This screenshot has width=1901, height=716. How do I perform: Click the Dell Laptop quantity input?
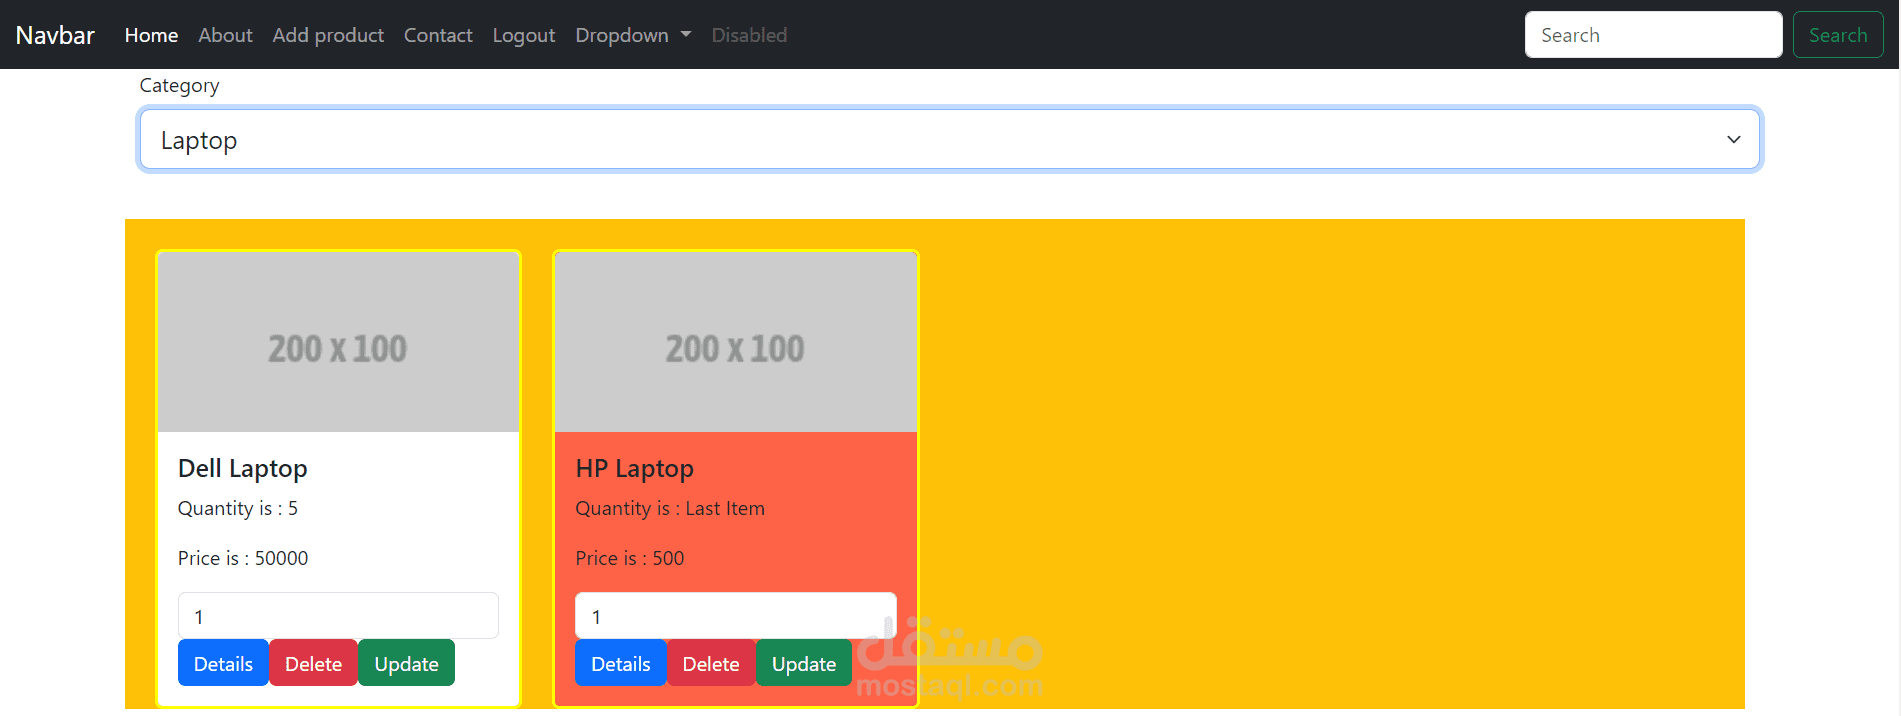point(338,616)
